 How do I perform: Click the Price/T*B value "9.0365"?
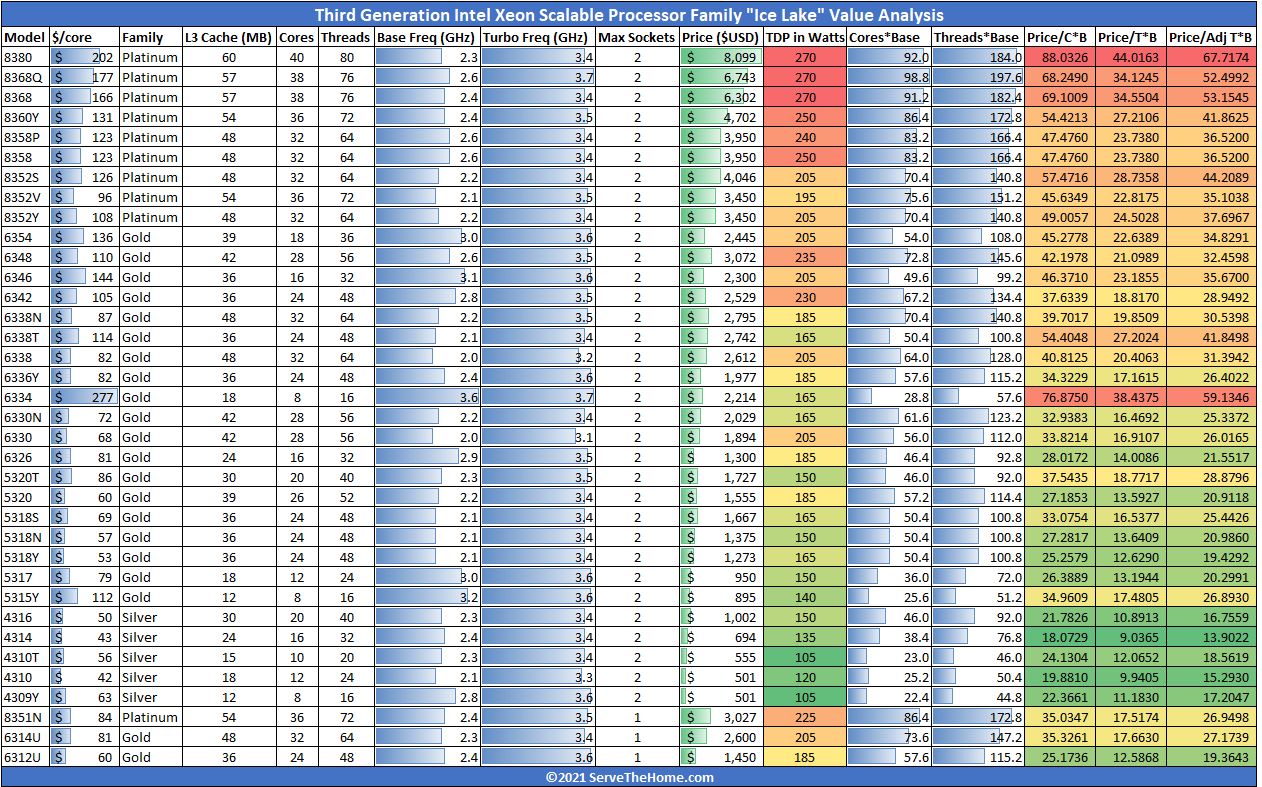tap(1130, 637)
